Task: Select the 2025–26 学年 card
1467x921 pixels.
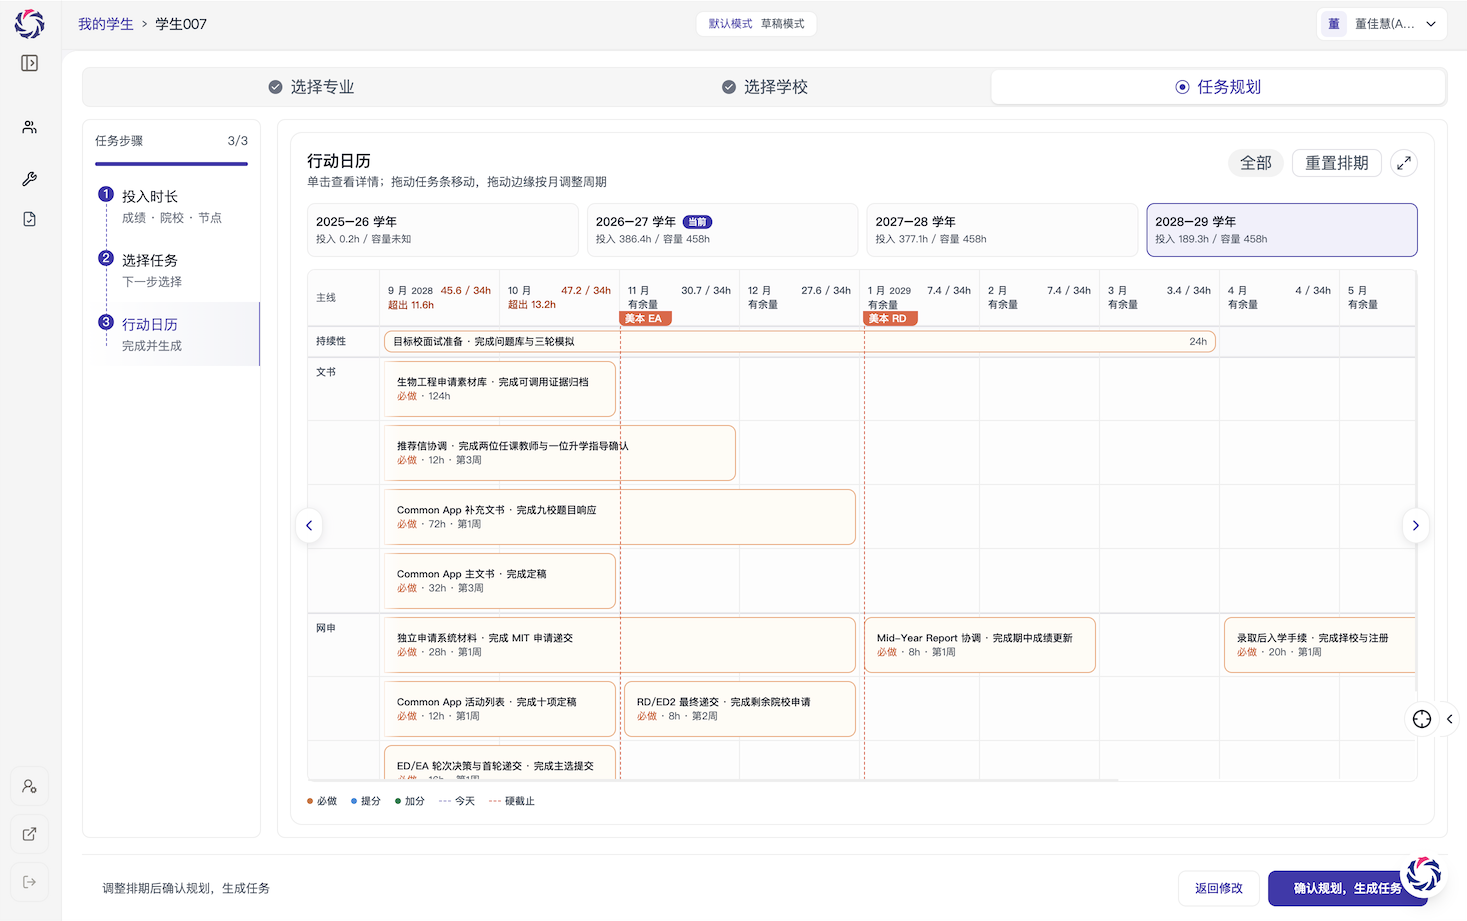Action: (443, 230)
